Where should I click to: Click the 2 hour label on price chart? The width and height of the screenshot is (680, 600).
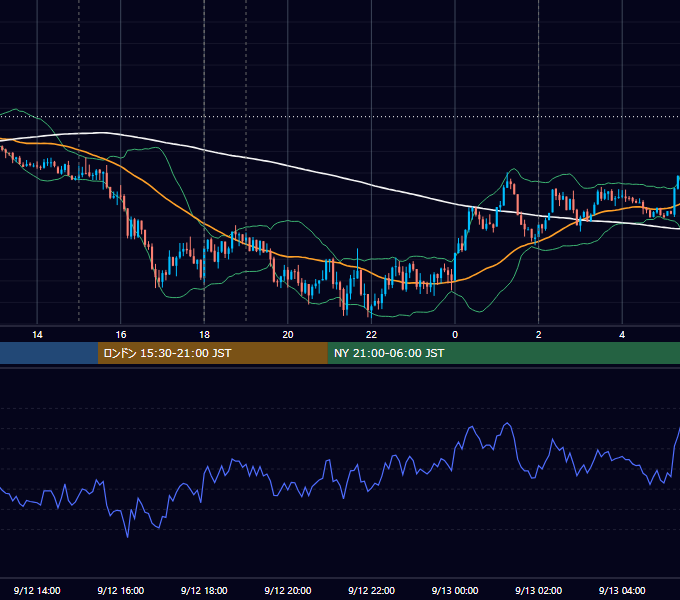point(539,335)
